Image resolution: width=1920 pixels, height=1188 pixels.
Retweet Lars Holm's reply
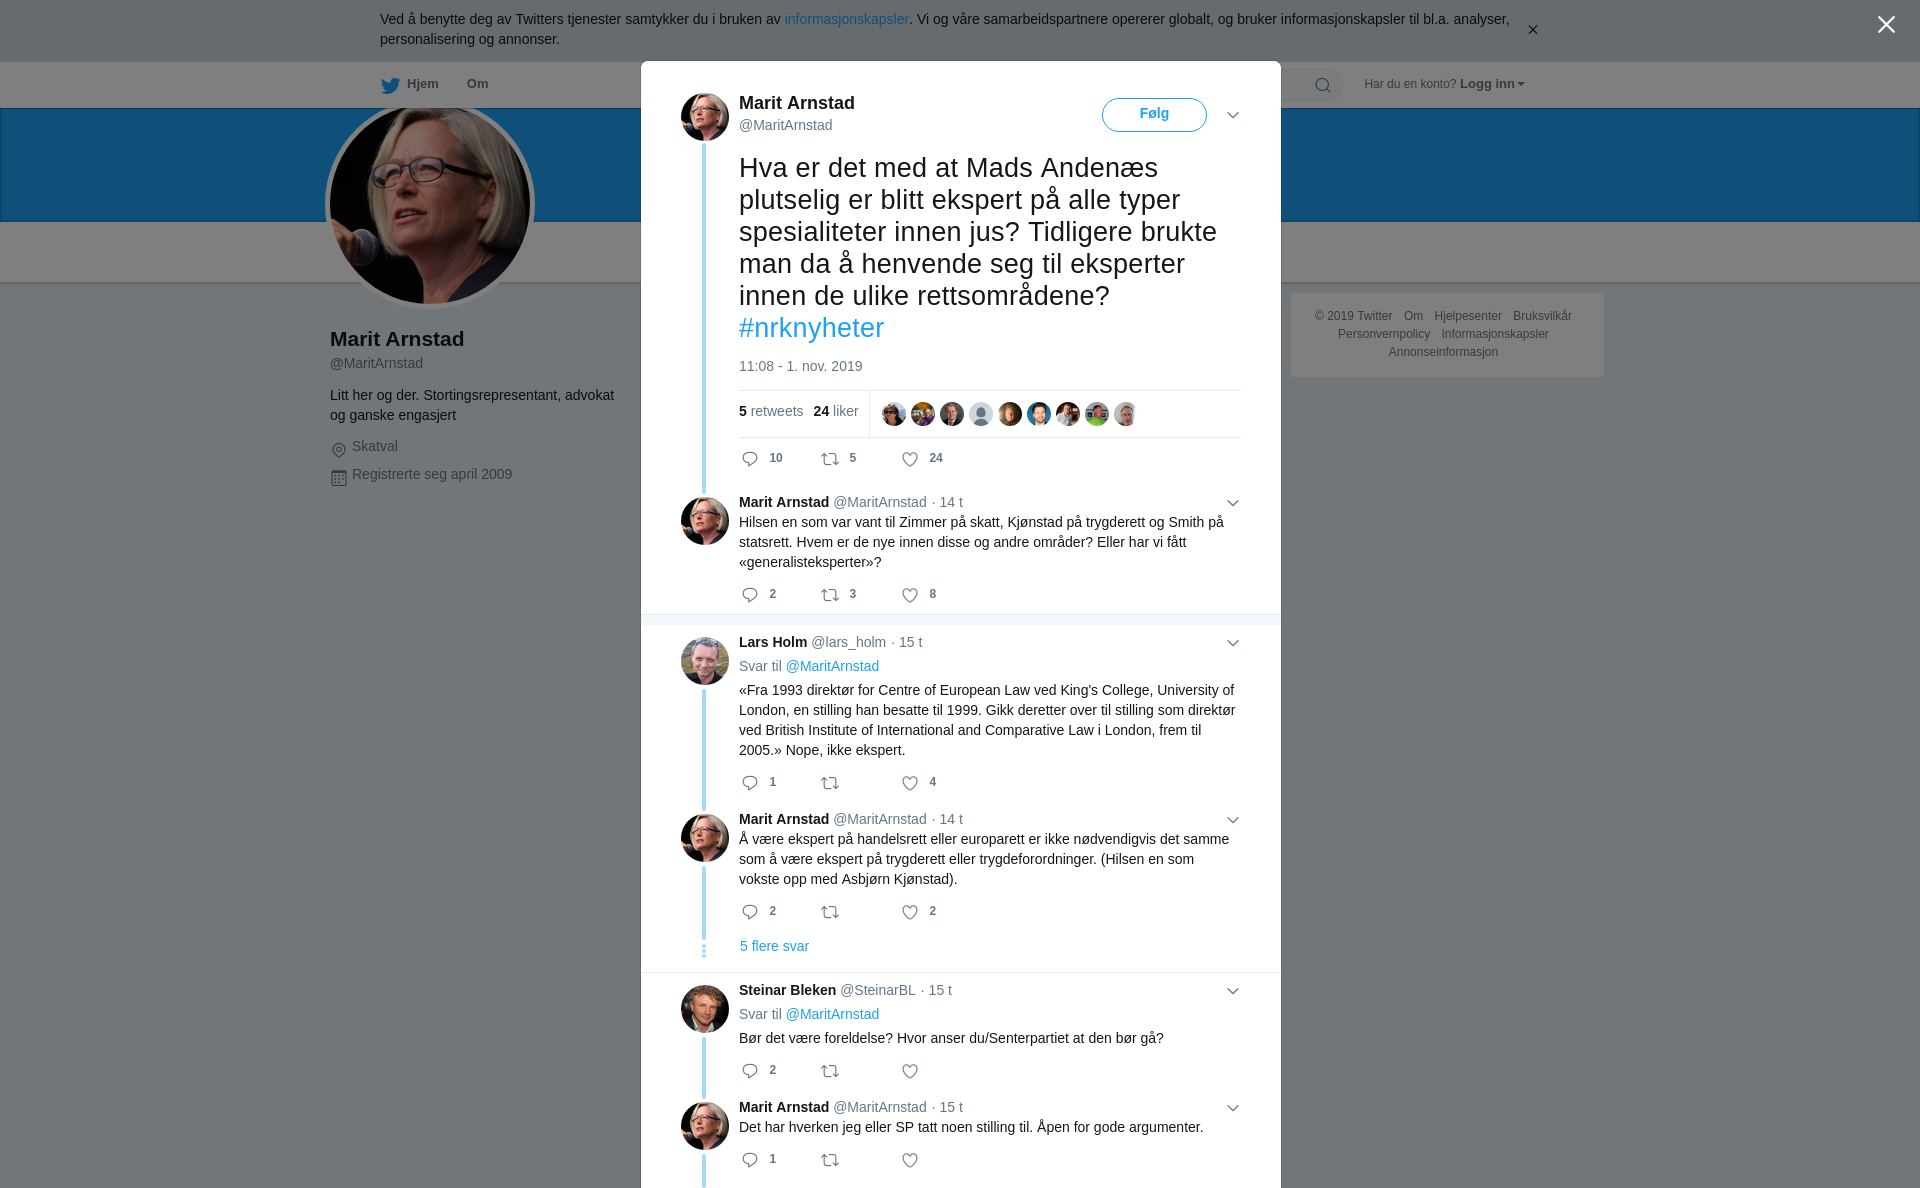[830, 783]
